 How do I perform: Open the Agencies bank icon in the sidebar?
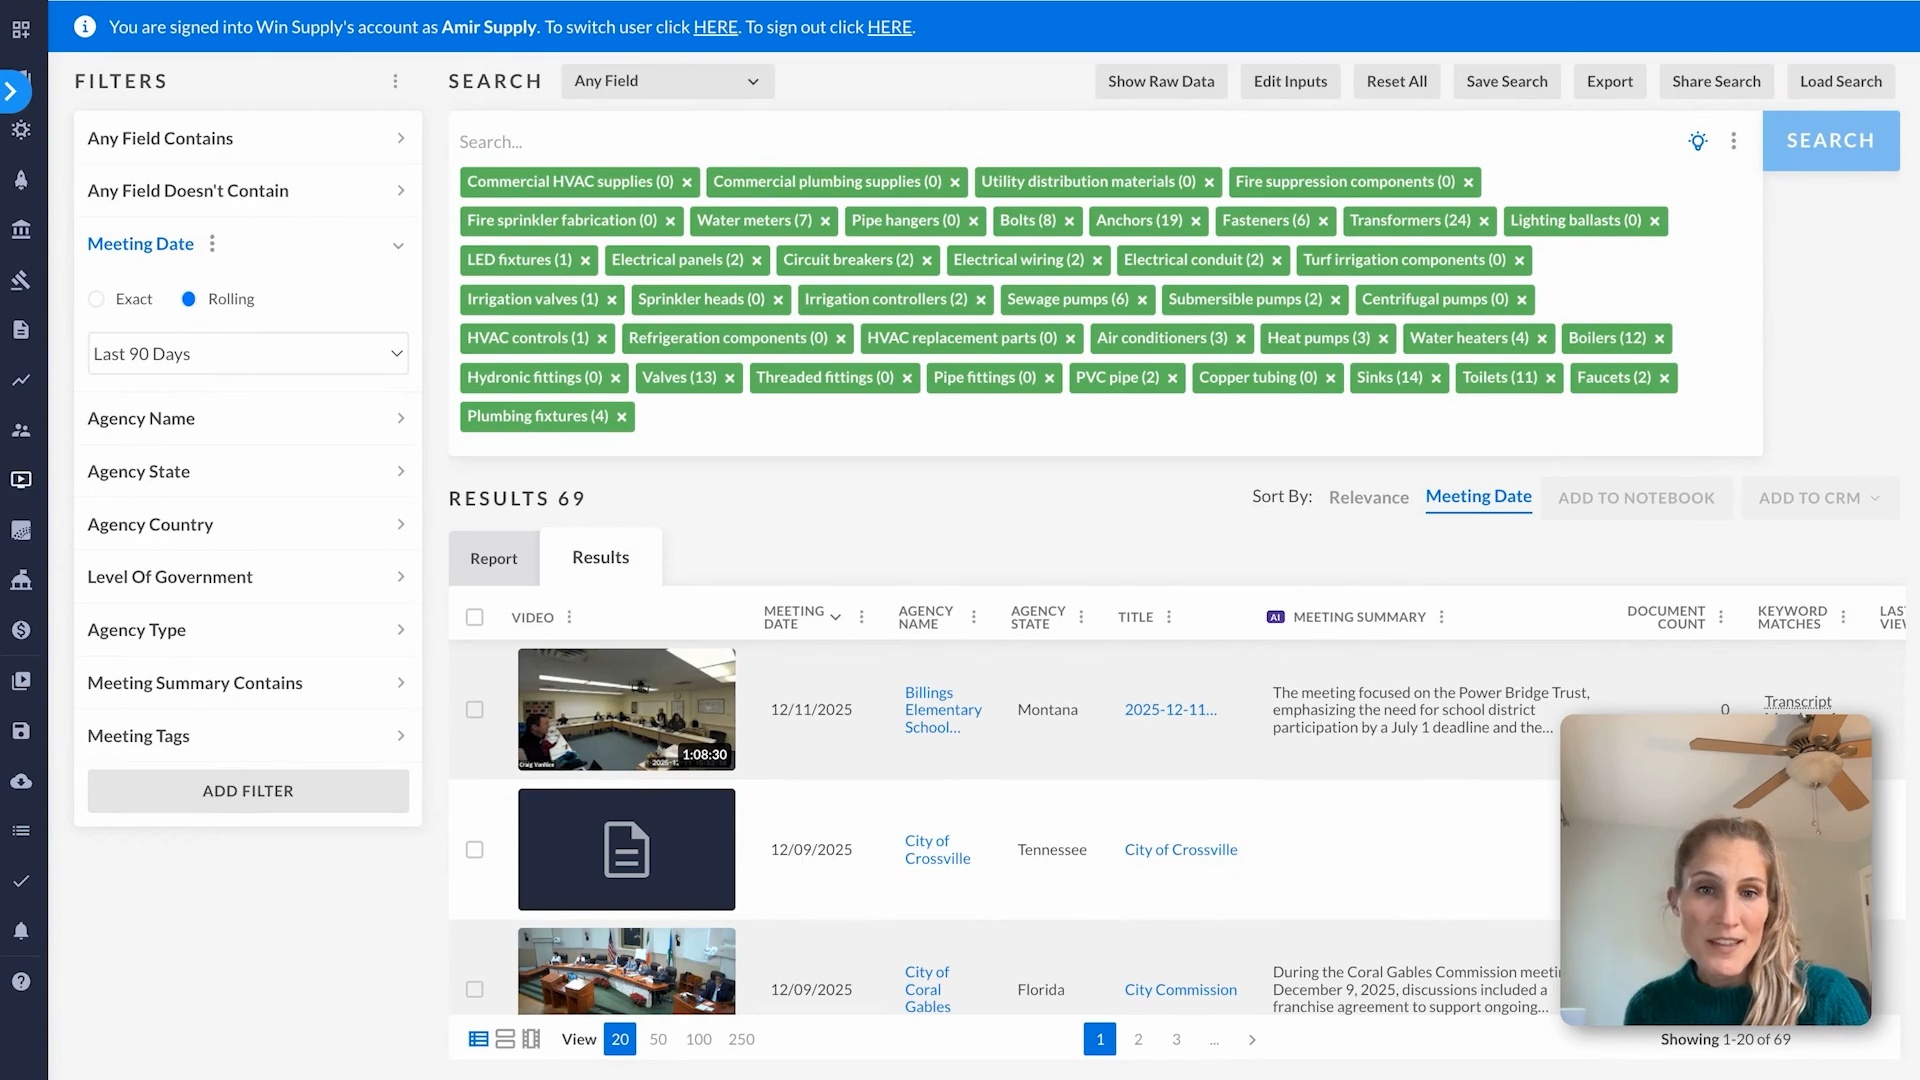(21, 229)
